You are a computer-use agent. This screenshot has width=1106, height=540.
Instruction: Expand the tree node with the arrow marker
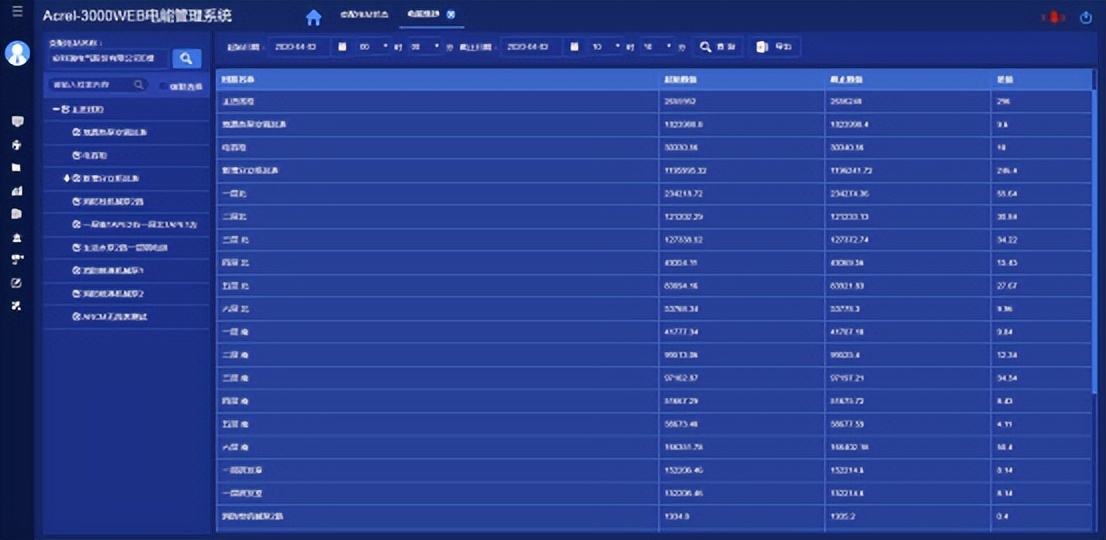pyautogui.click(x=67, y=178)
